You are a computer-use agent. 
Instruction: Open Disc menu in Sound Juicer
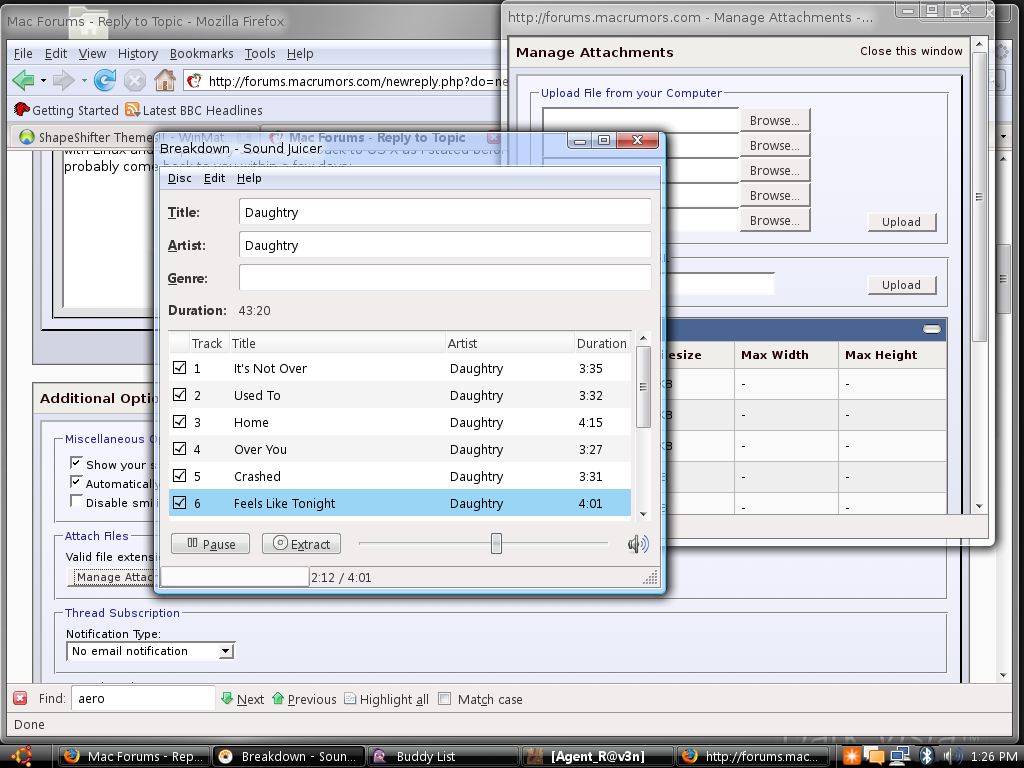pos(180,178)
